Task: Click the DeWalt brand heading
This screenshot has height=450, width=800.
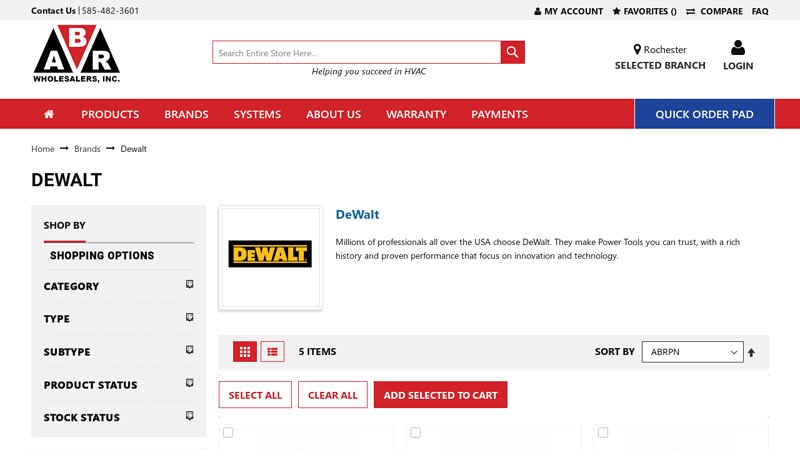Action: (x=357, y=215)
